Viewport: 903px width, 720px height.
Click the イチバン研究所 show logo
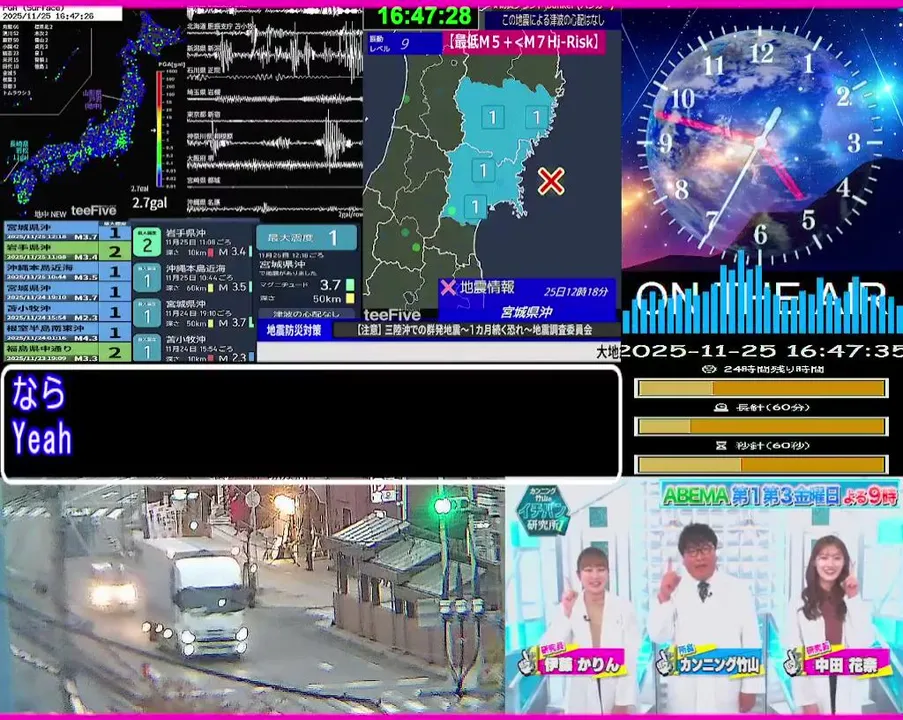click(544, 510)
